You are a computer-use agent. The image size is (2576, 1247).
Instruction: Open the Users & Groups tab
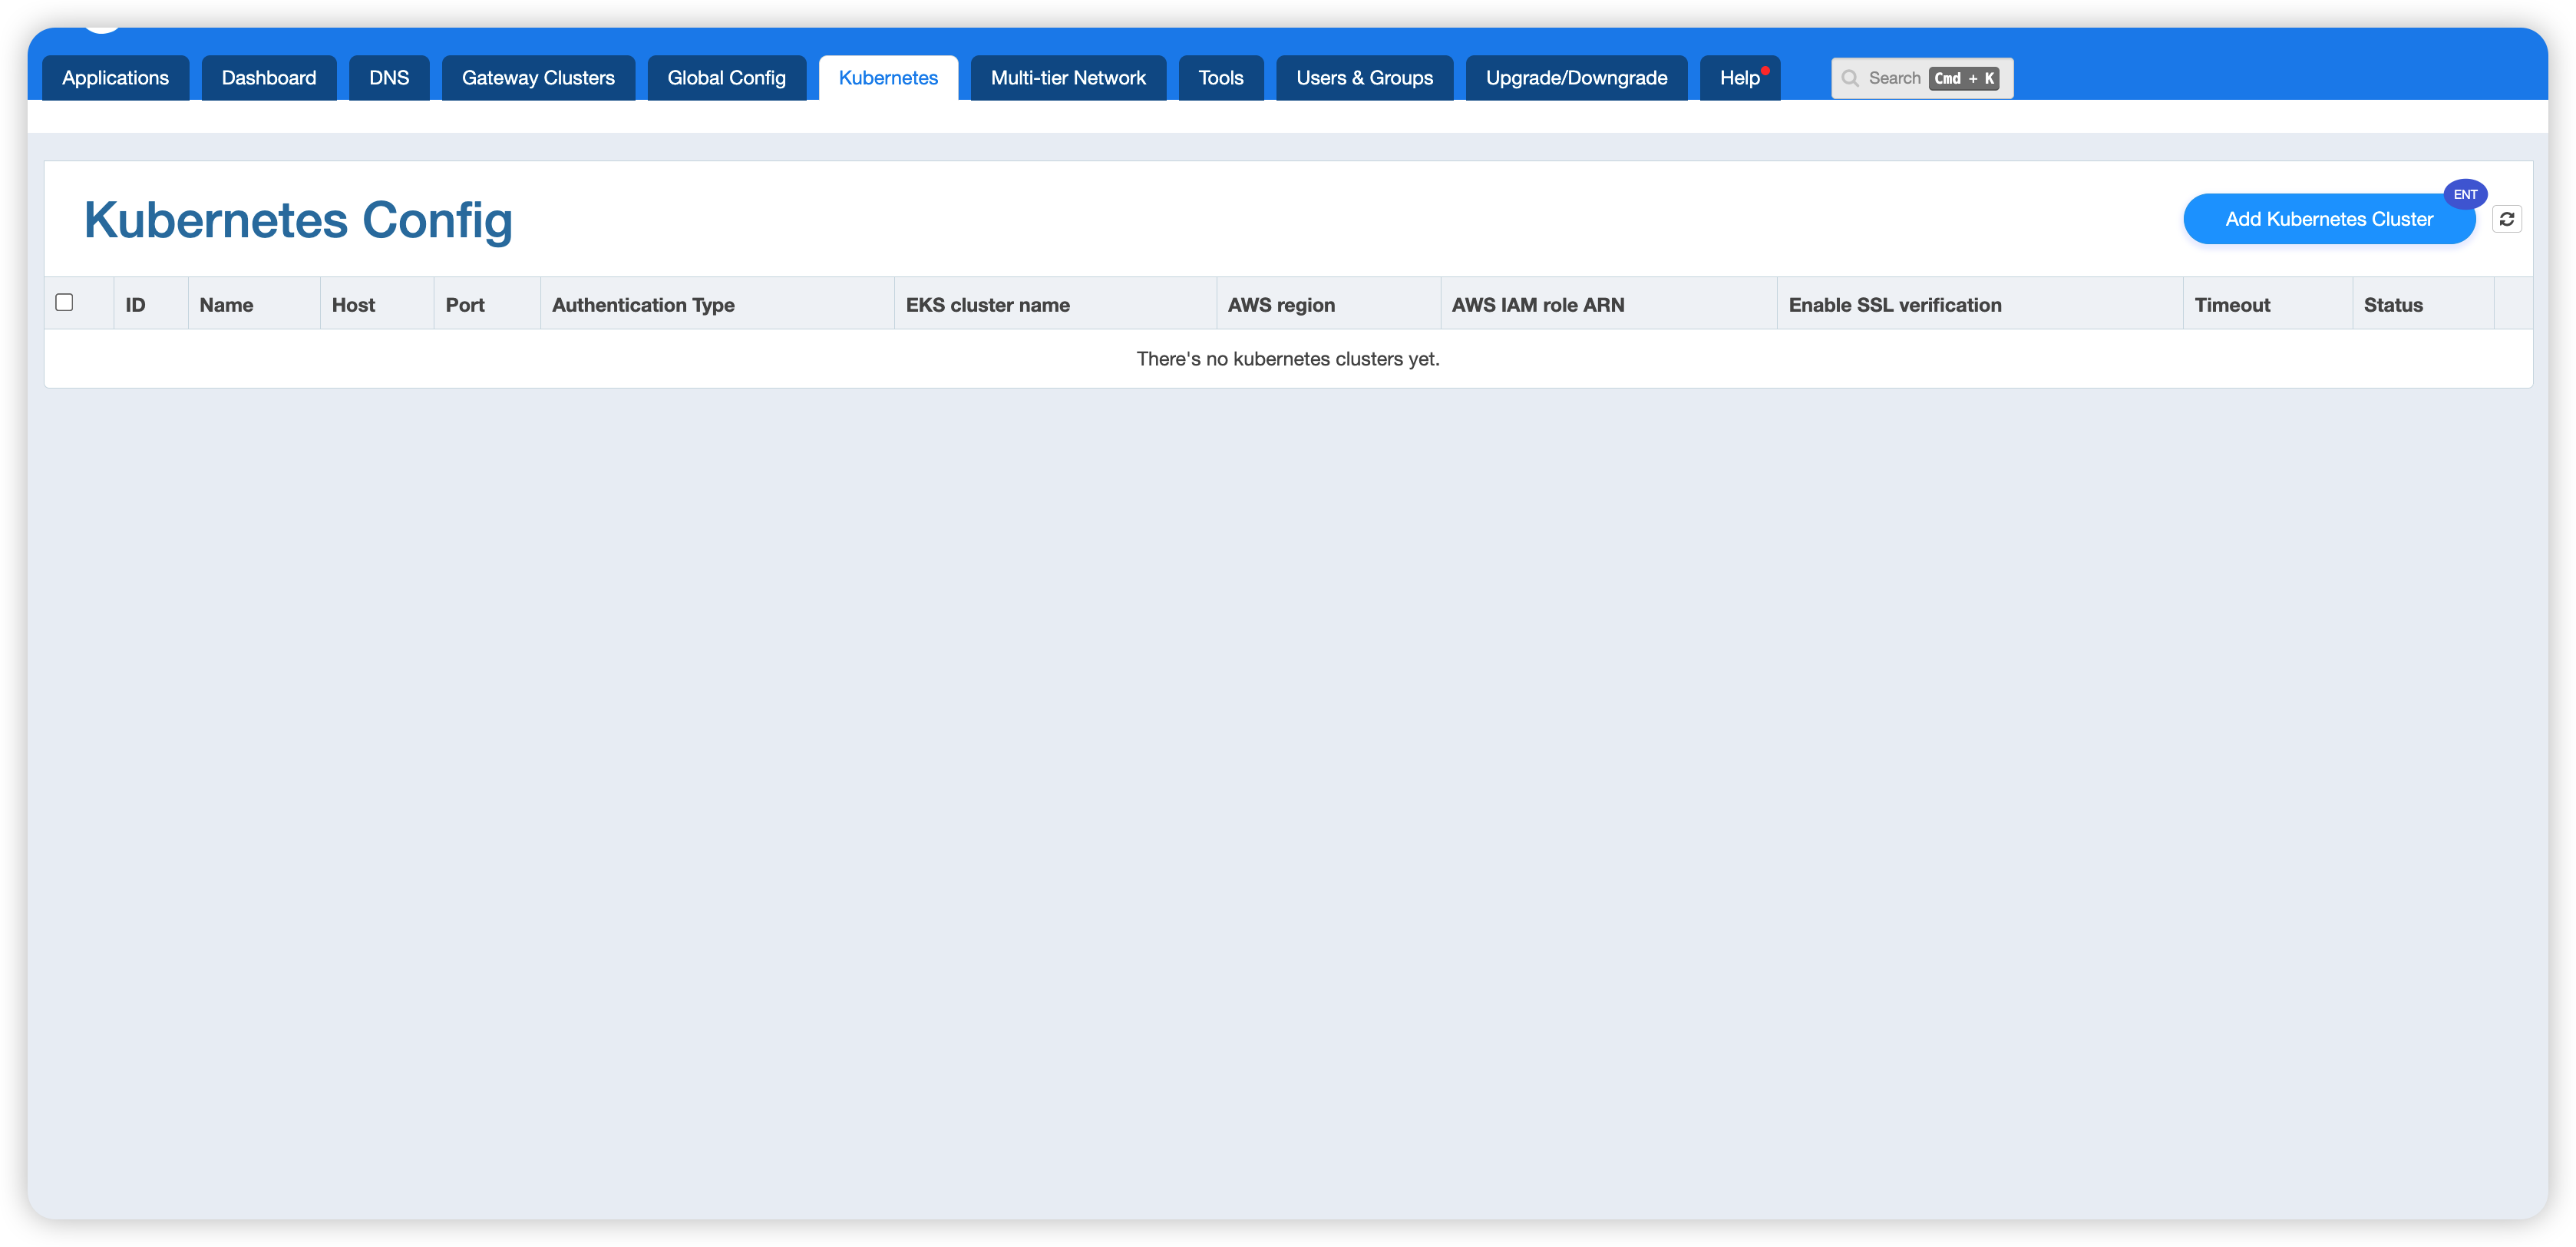click(x=1364, y=78)
